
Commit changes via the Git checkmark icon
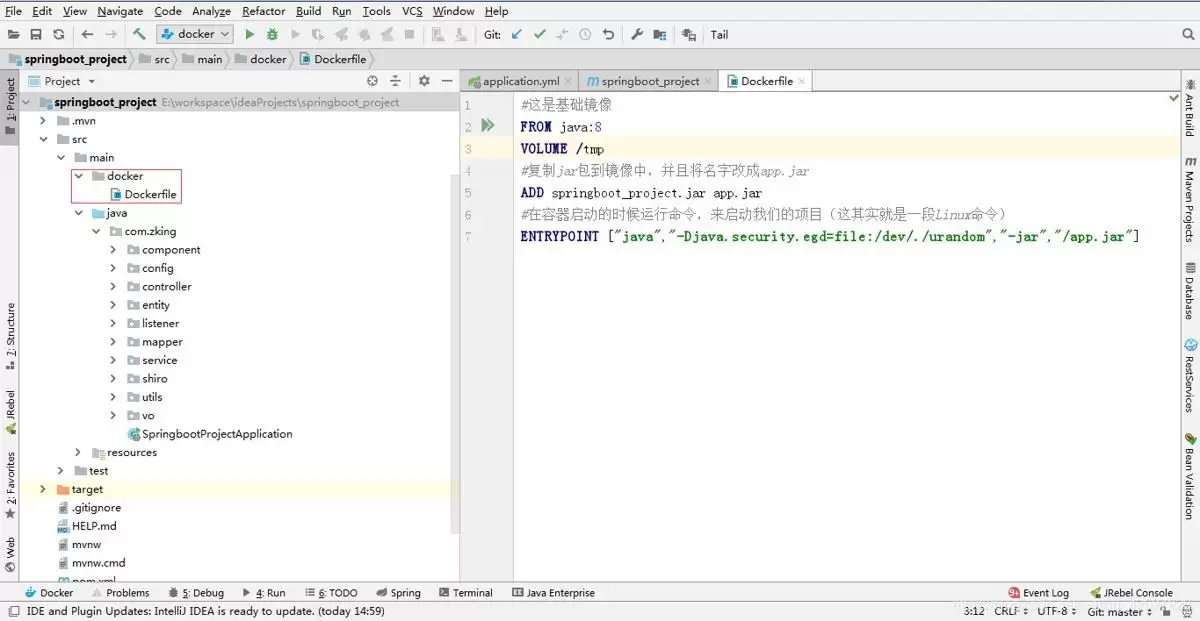point(539,34)
